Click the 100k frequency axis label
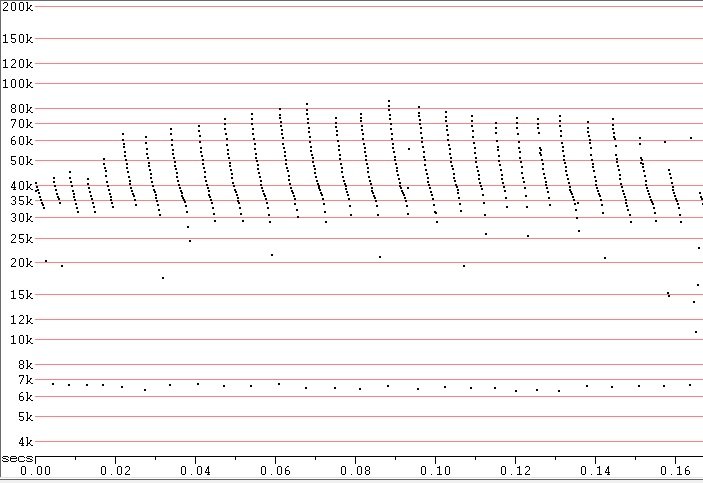This screenshot has width=703, height=483. (x=17, y=83)
